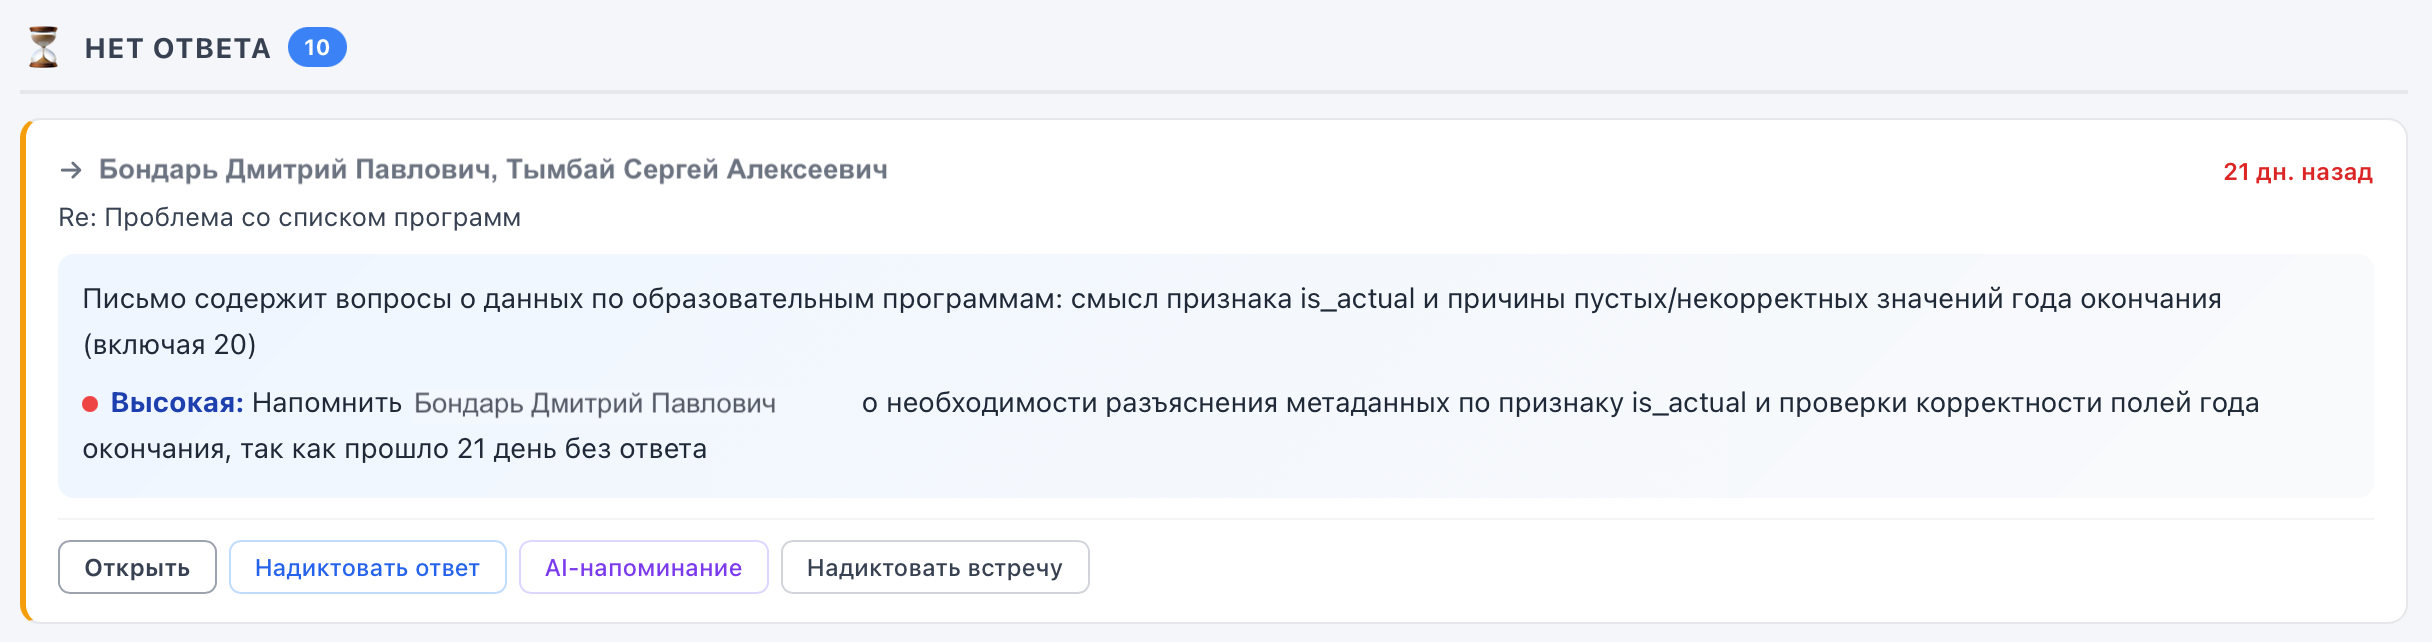Click the recipient names line of the card

[x=494, y=170]
